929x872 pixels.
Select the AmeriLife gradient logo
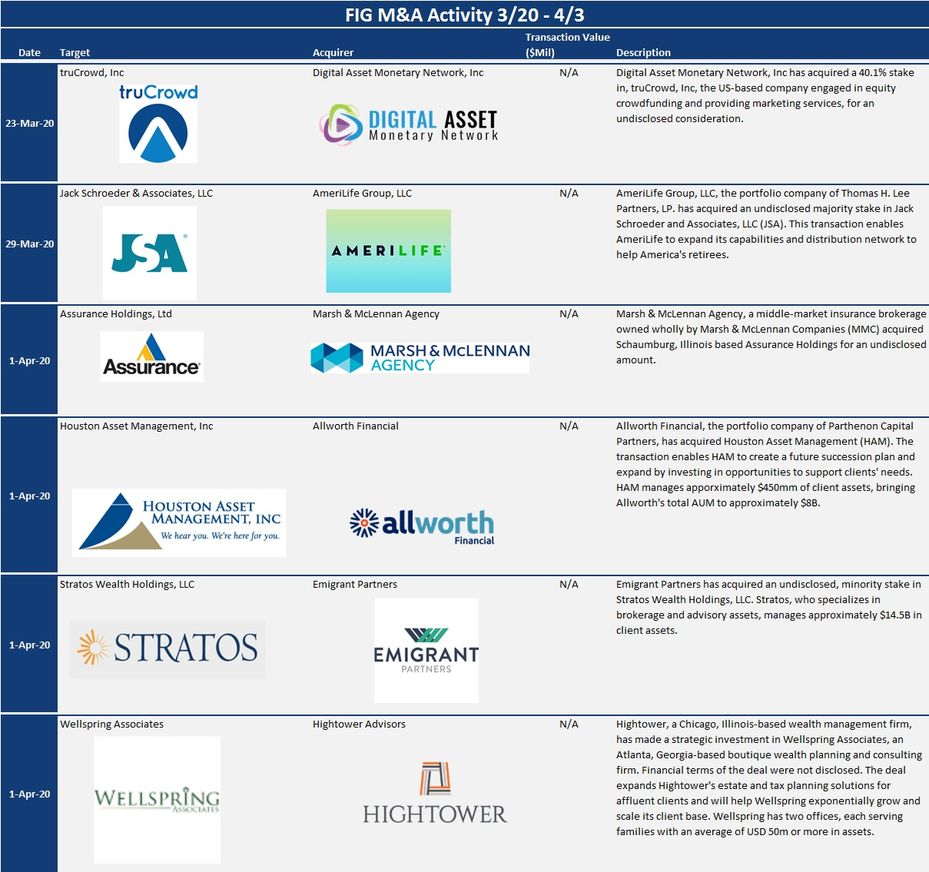pos(388,251)
